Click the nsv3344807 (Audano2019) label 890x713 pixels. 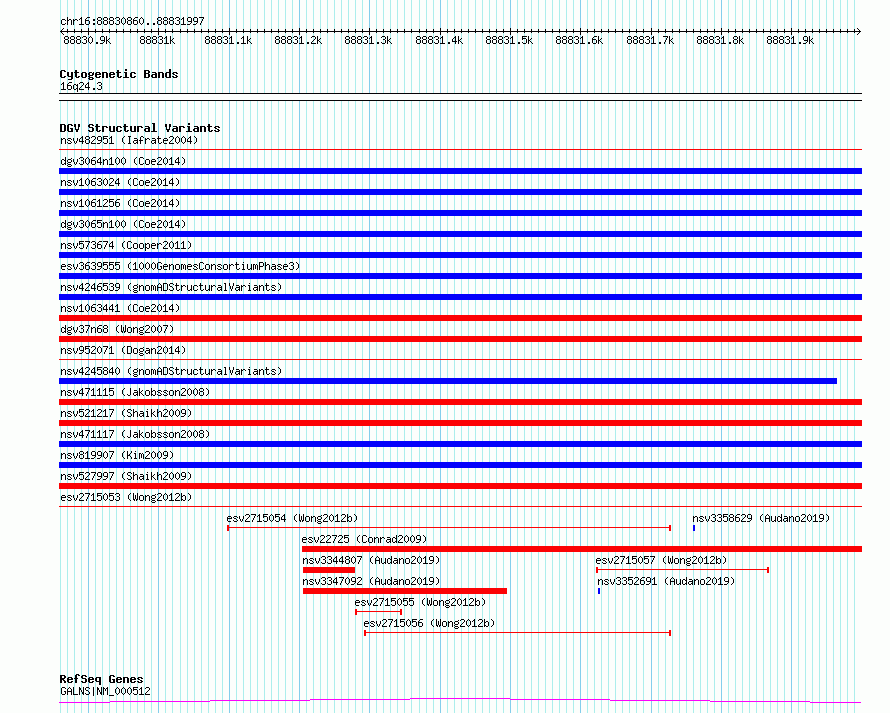[371, 560]
